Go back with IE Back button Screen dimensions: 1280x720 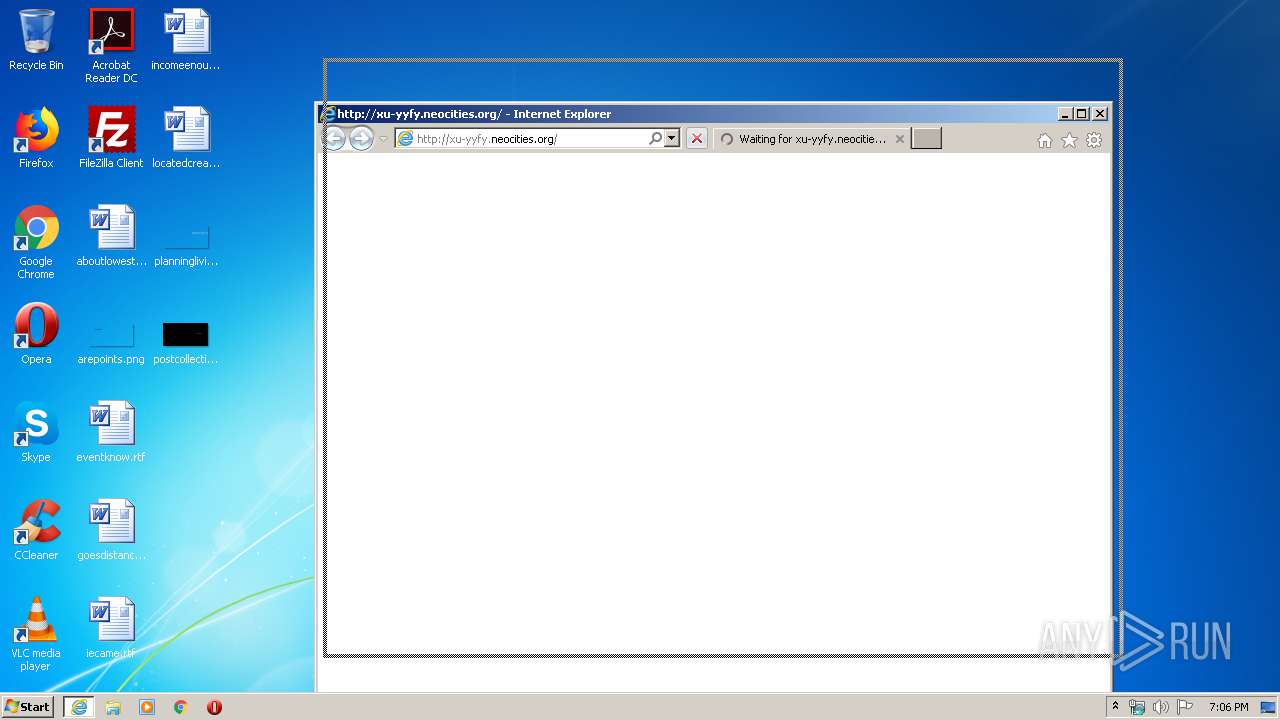pyautogui.click(x=334, y=138)
